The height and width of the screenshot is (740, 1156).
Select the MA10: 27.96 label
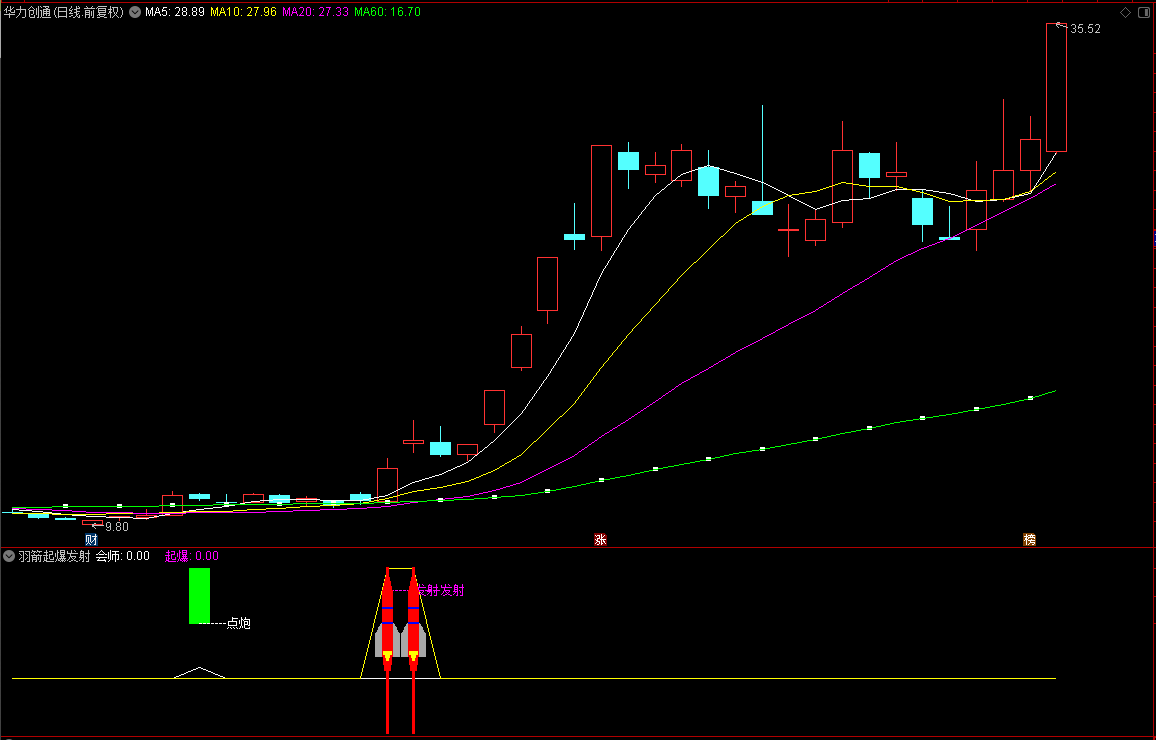click(x=243, y=12)
